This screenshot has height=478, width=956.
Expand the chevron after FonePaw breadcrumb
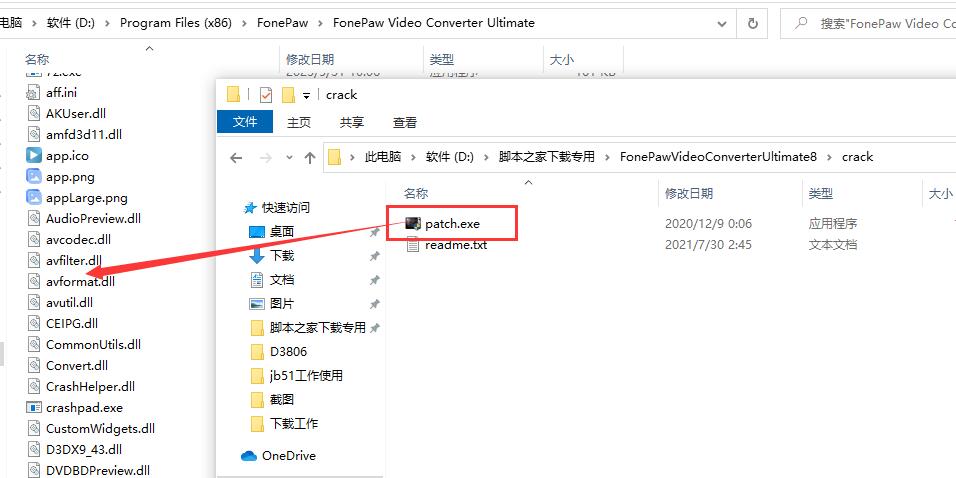click(321, 23)
